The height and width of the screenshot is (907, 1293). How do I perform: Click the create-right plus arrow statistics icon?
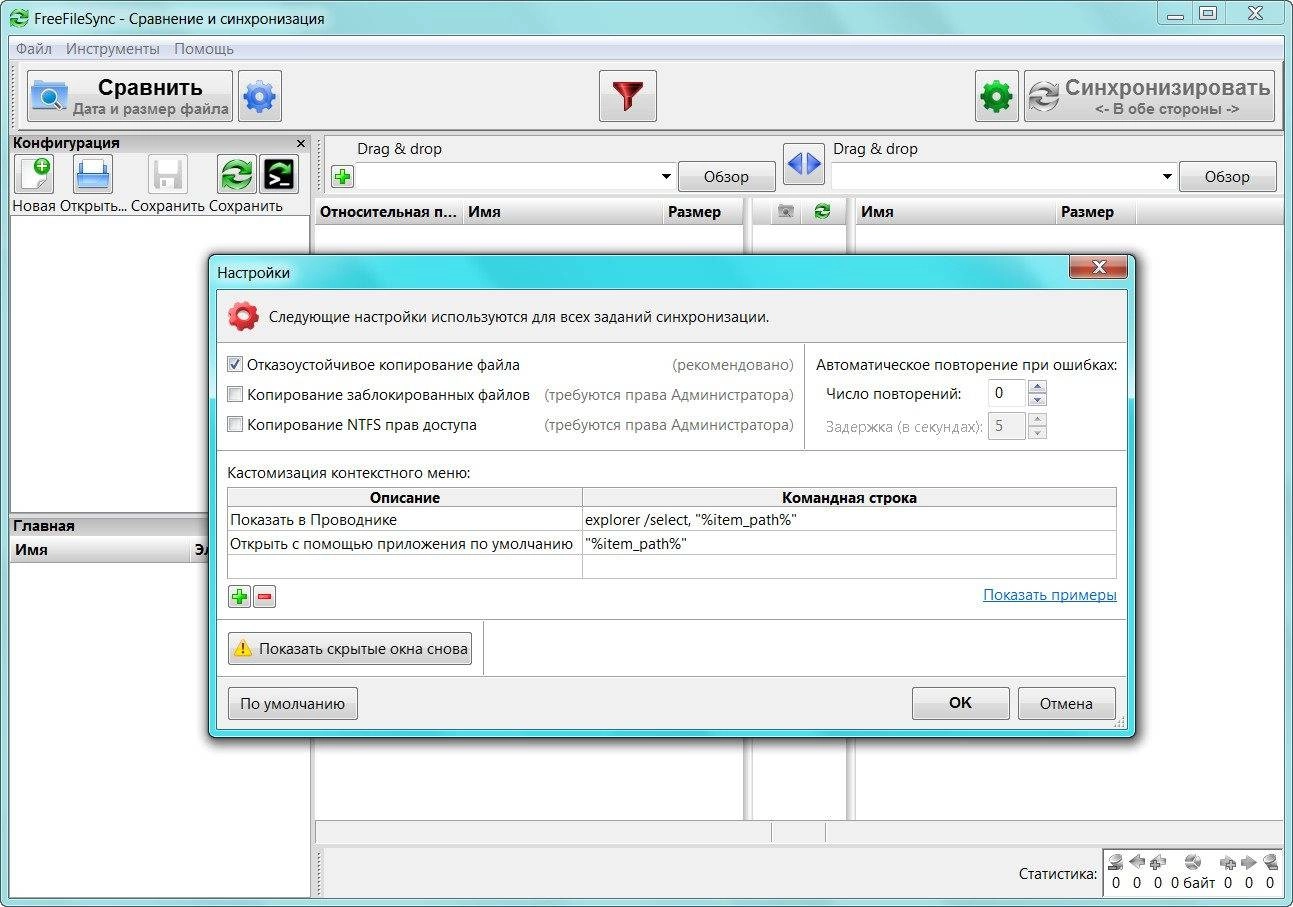pyautogui.click(x=1228, y=862)
